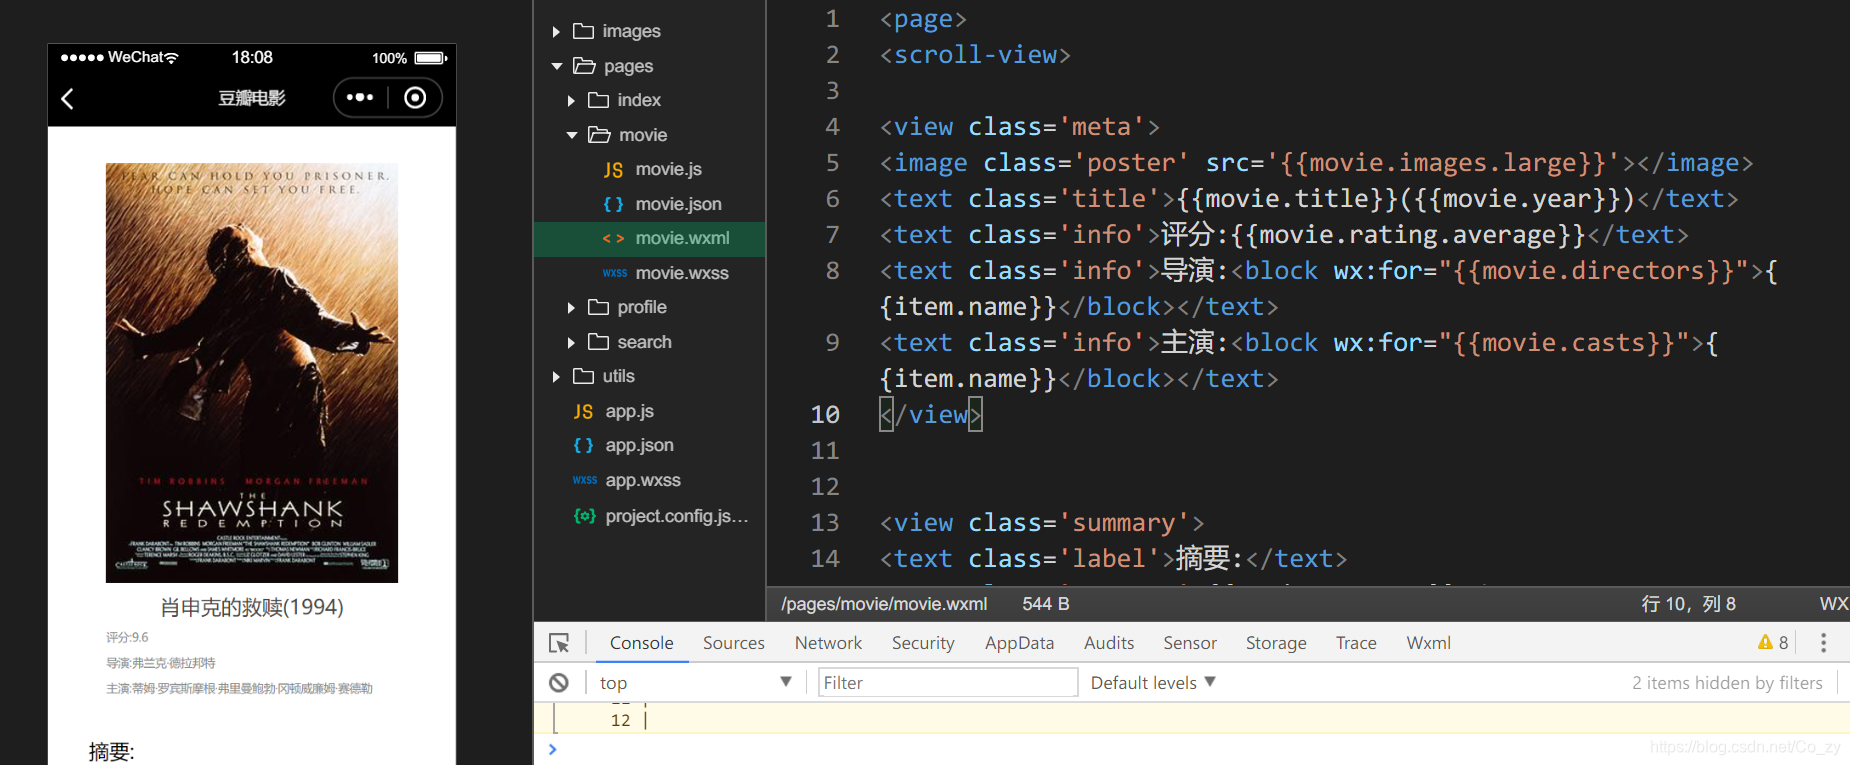The image size is (1850, 765).
Task: Expand the index folder arrow
Action: point(571,101)
